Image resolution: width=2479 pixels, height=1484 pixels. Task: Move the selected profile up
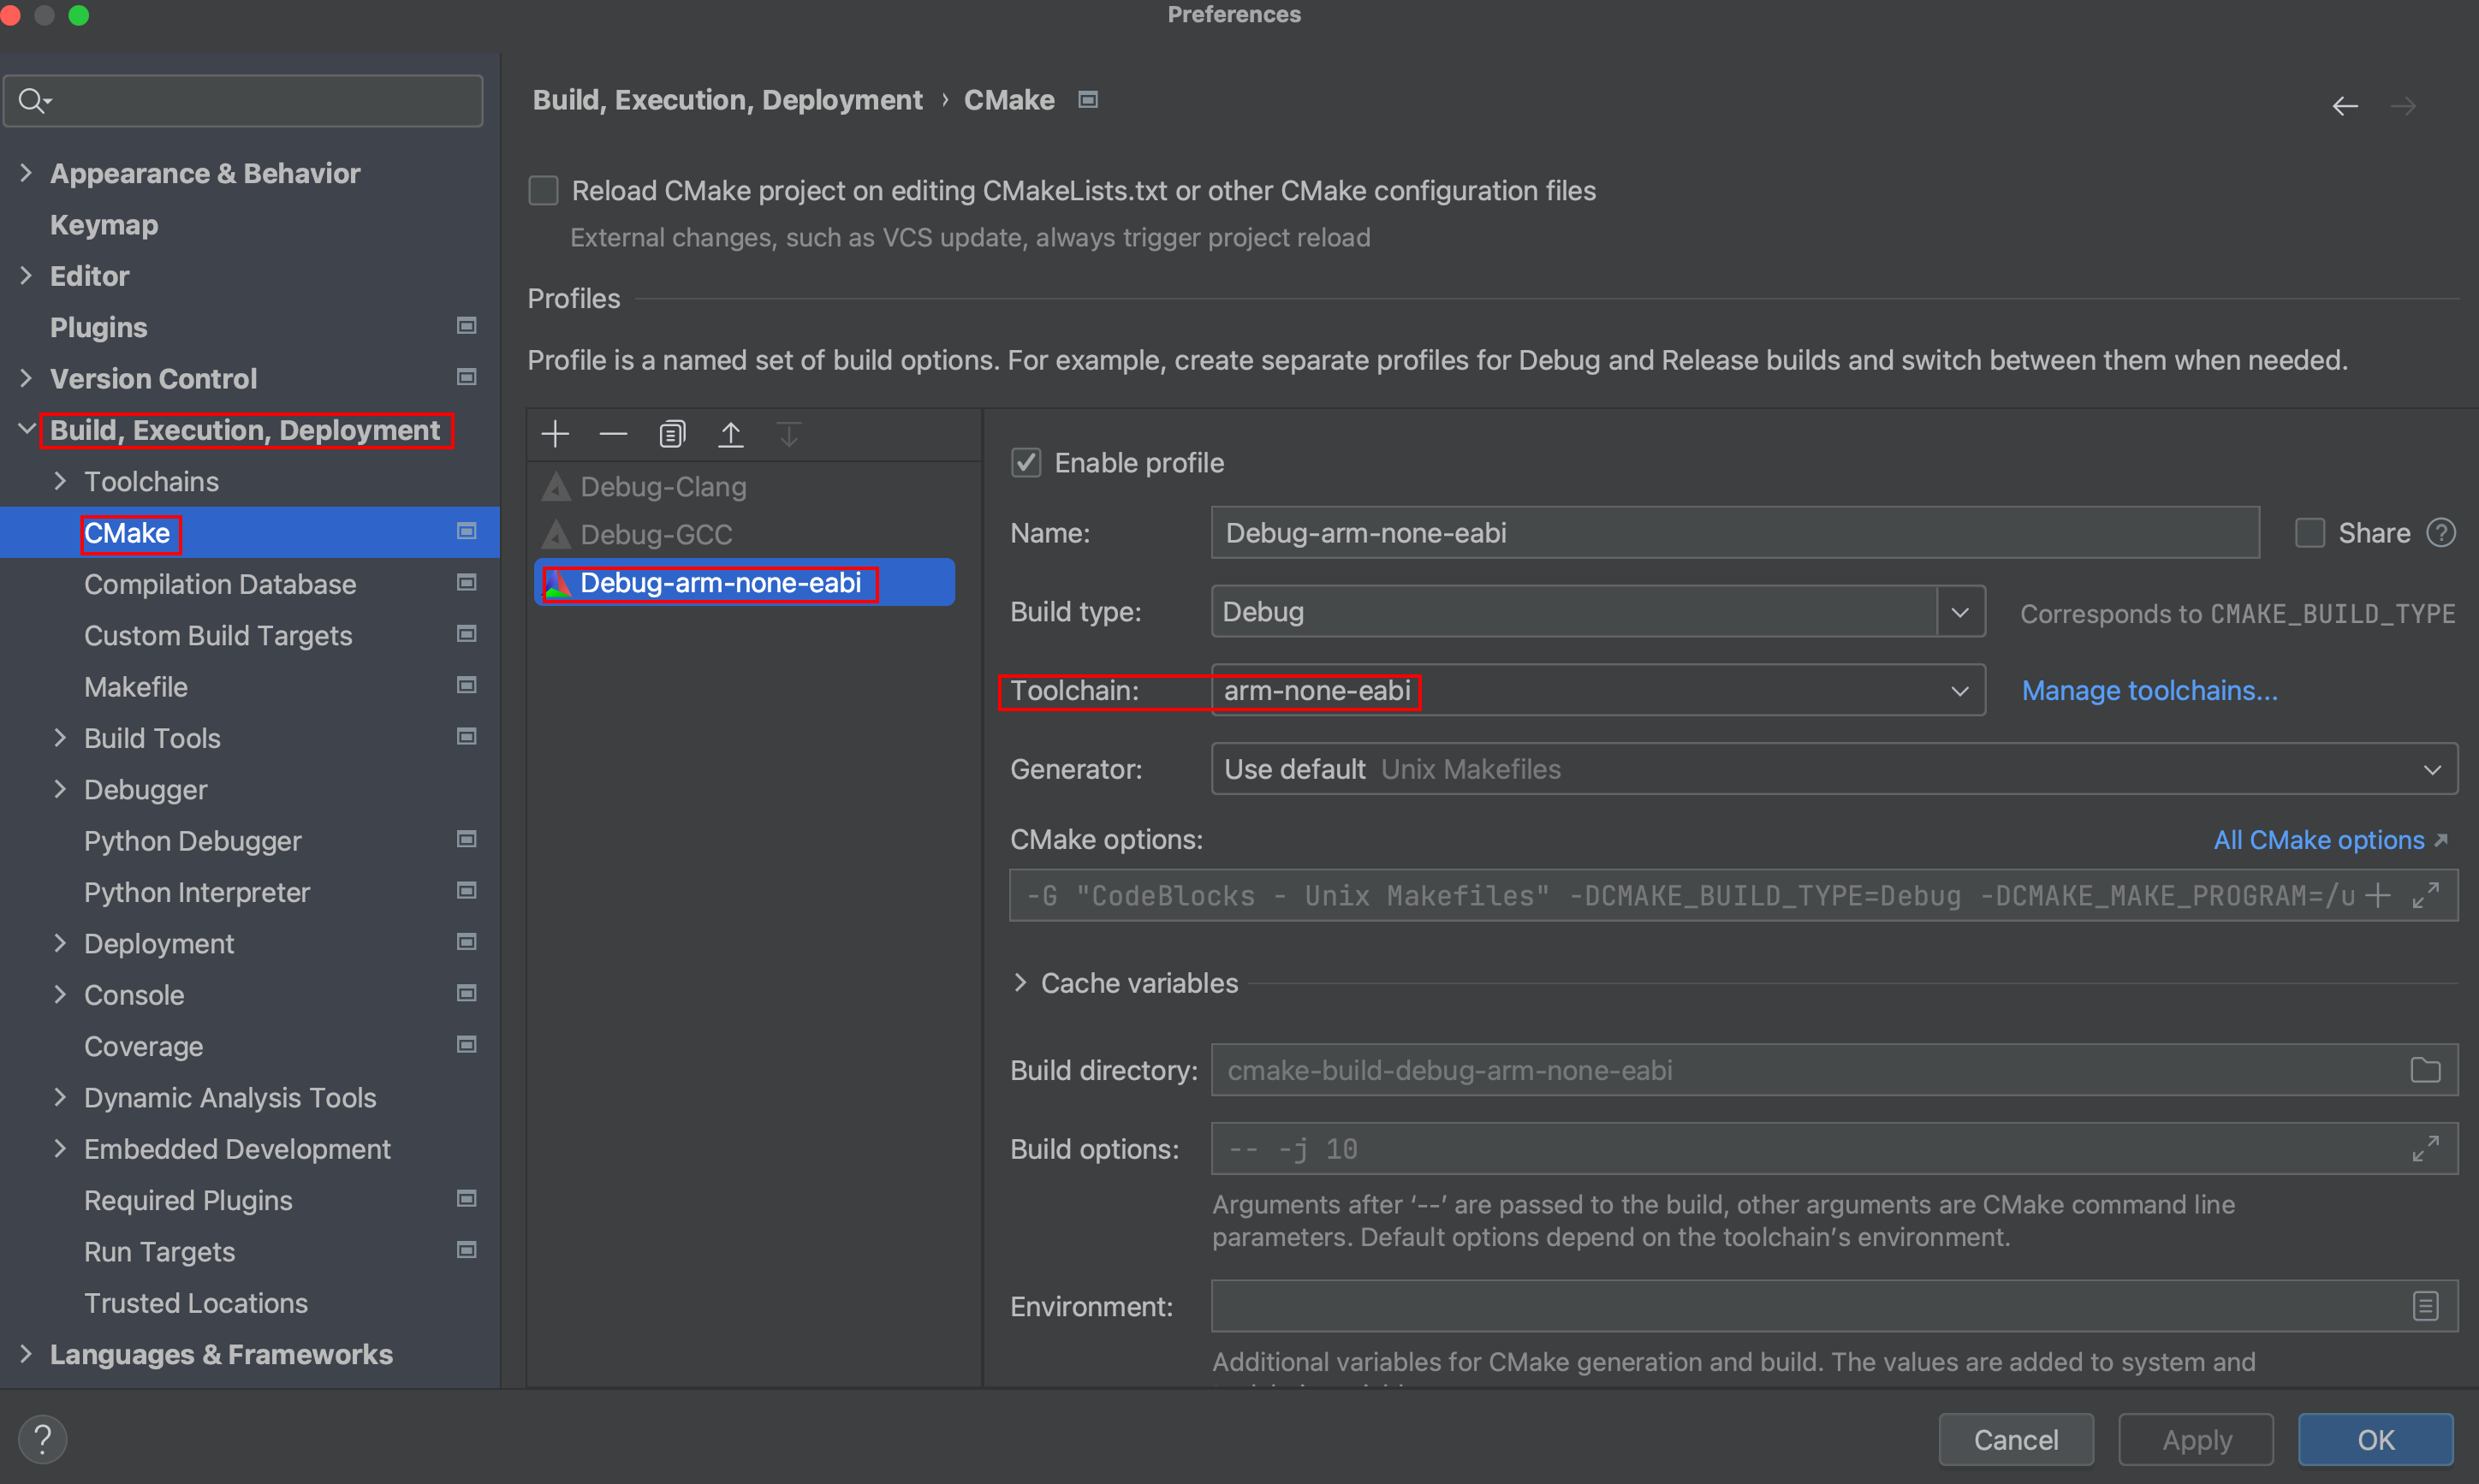(731, 434)
